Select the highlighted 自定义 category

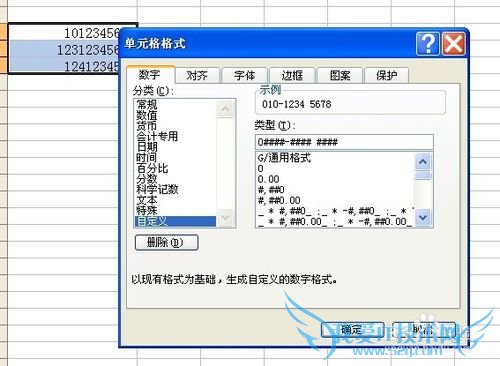tap(175, 221)
